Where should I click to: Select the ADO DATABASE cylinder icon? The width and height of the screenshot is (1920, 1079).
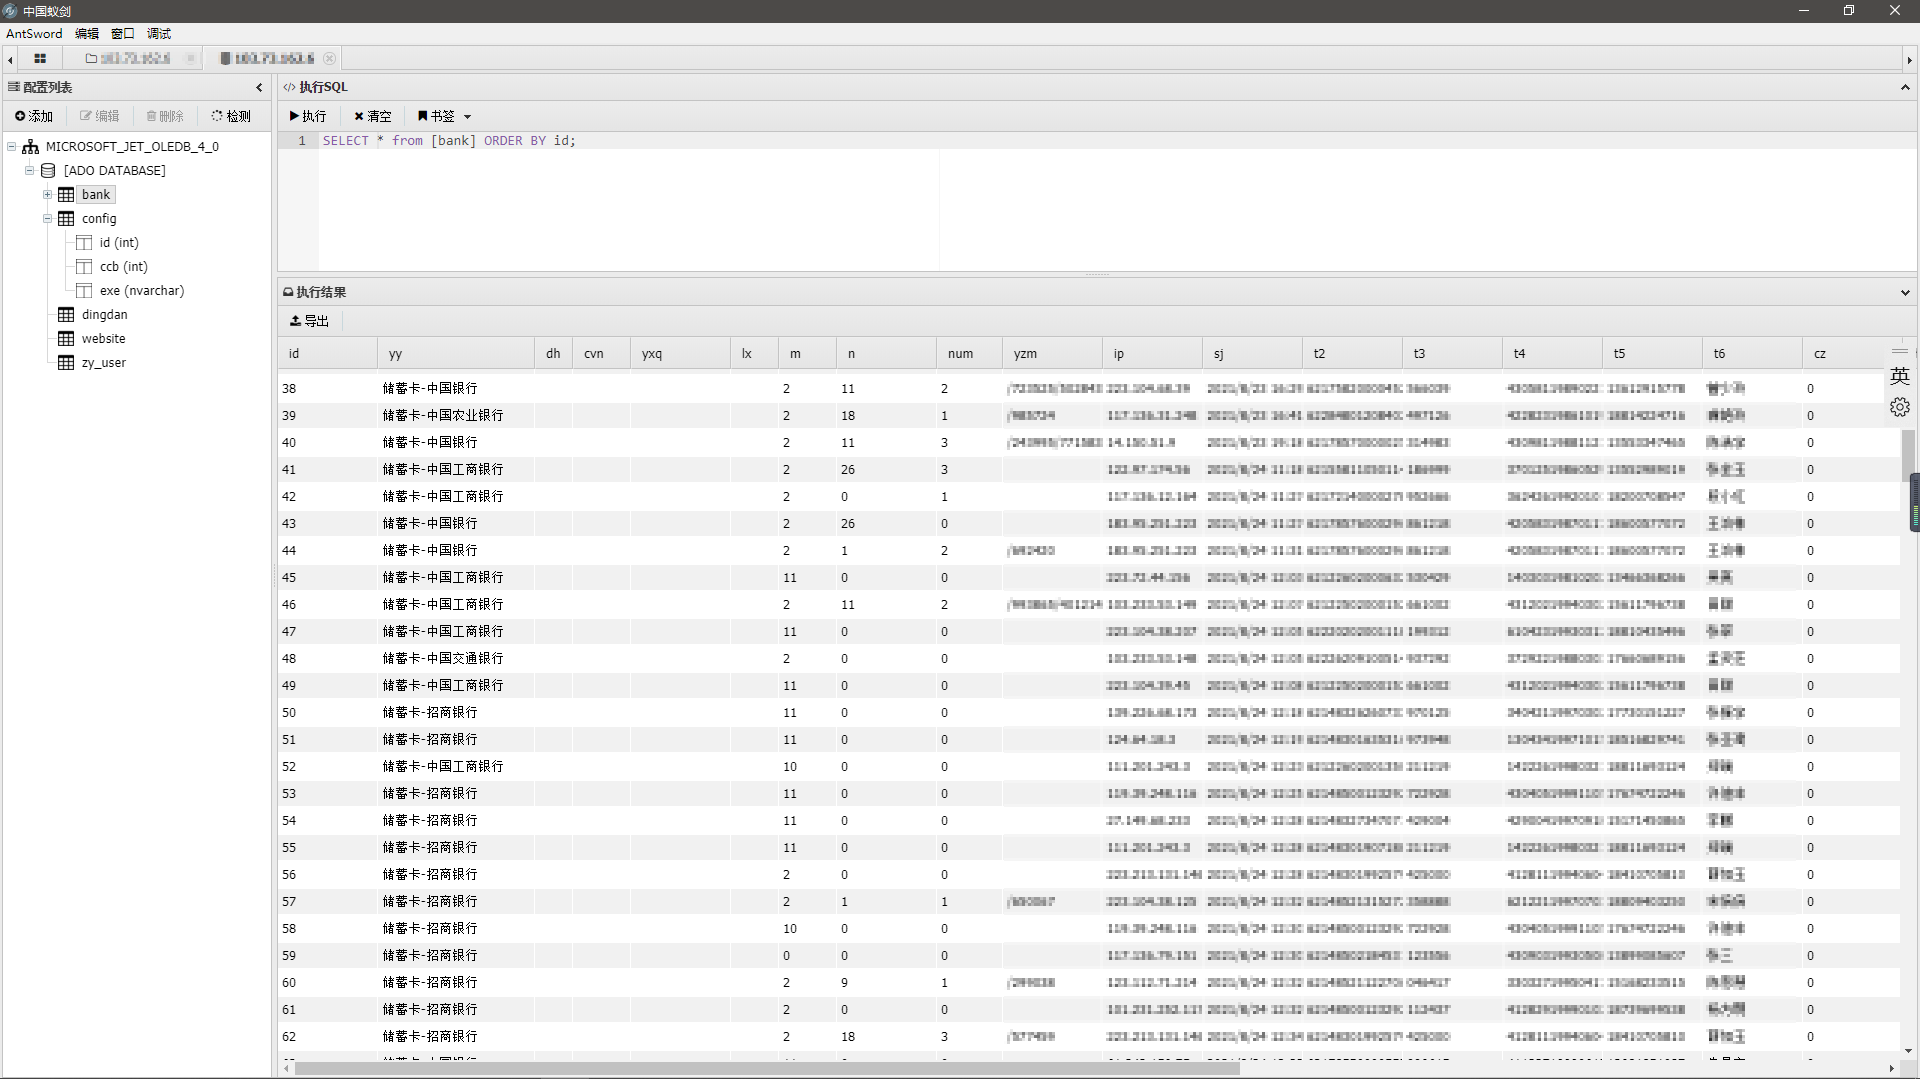pos(48,170)
